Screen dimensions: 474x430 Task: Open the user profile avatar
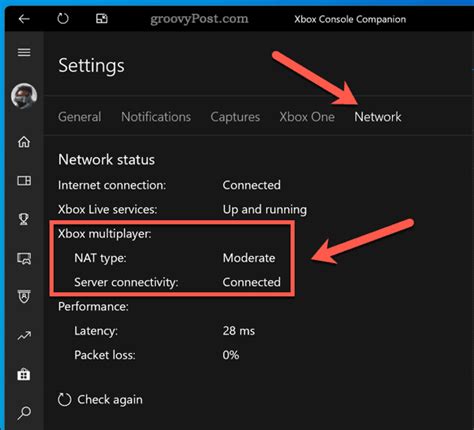tap(24, 96)
